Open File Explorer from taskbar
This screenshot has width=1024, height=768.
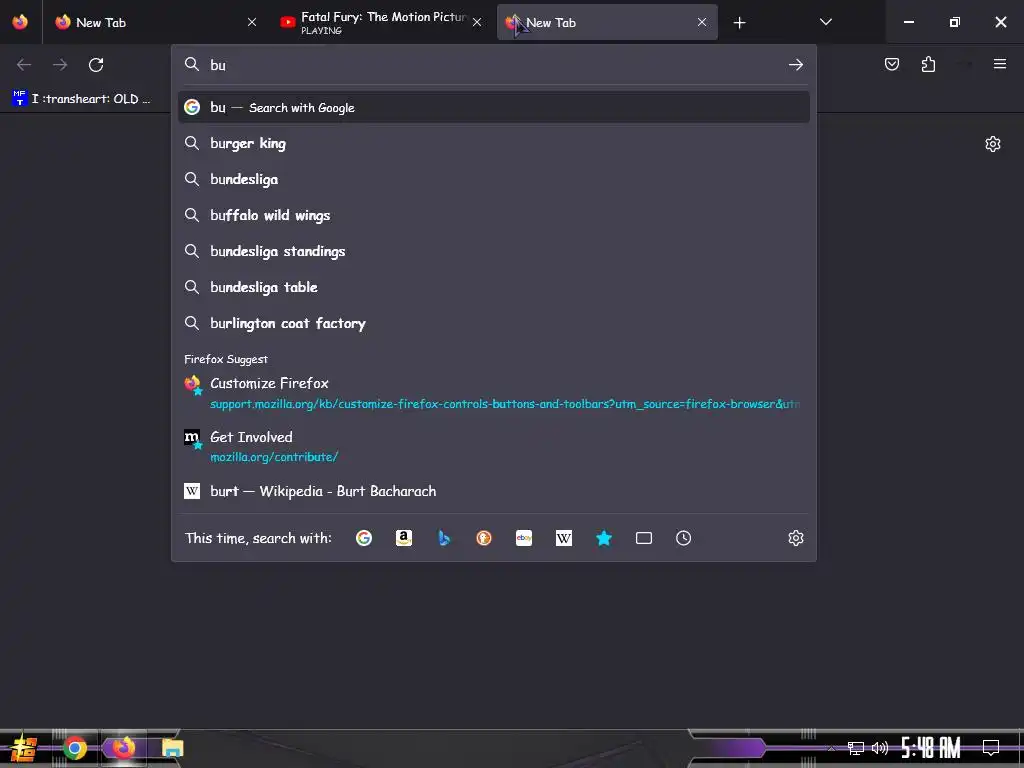[172, 748]
